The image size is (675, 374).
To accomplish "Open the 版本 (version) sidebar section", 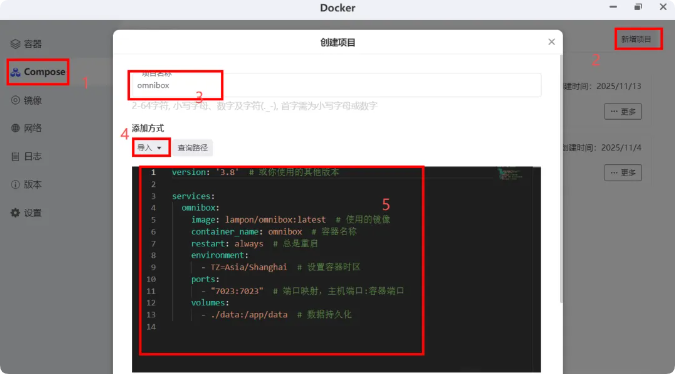I will click(26, 185).
